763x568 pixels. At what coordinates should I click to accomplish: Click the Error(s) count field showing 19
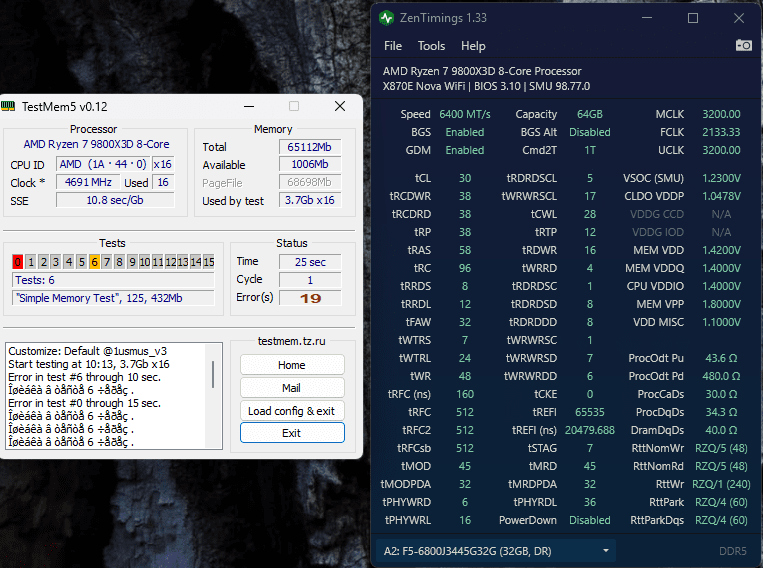click(x=310, y=298)
